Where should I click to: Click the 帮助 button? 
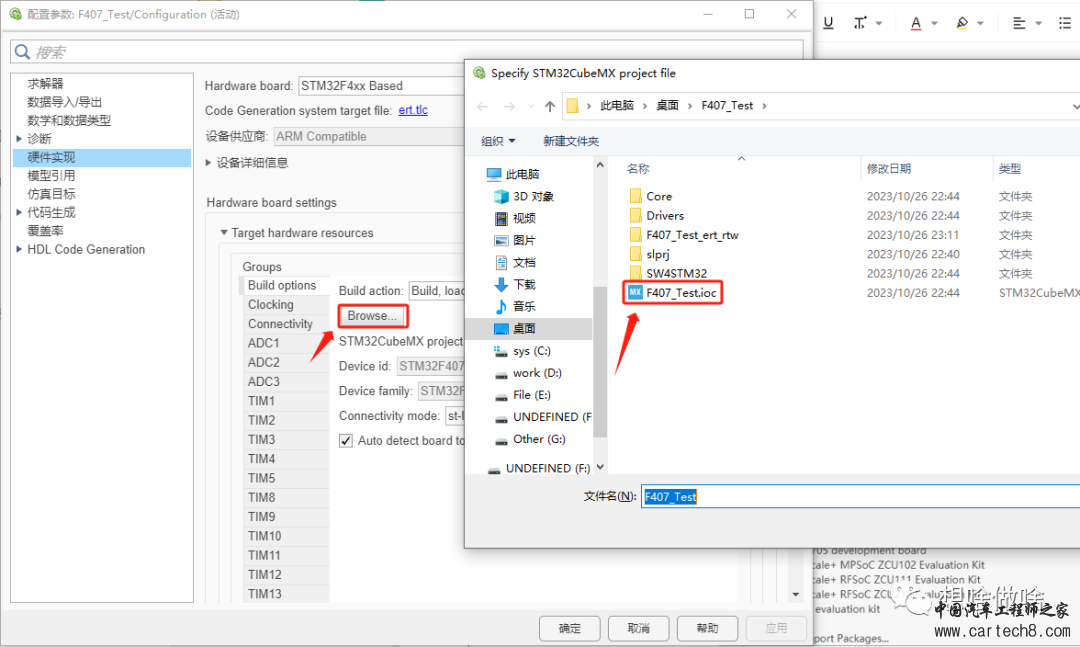tap(707, 628)
